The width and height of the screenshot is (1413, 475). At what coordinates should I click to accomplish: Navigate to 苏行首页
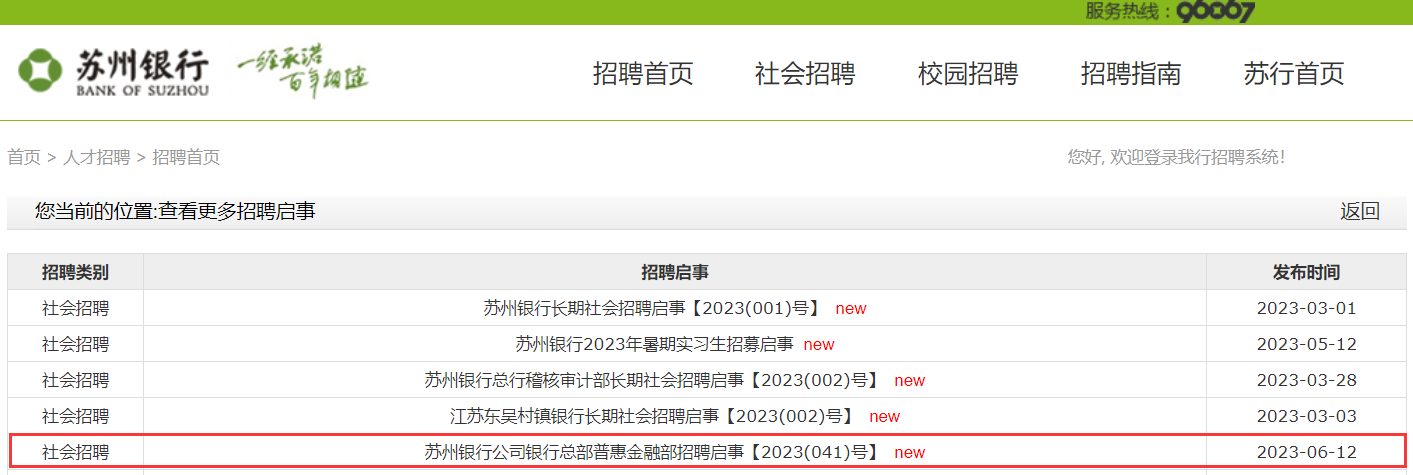coord(1294,73)
